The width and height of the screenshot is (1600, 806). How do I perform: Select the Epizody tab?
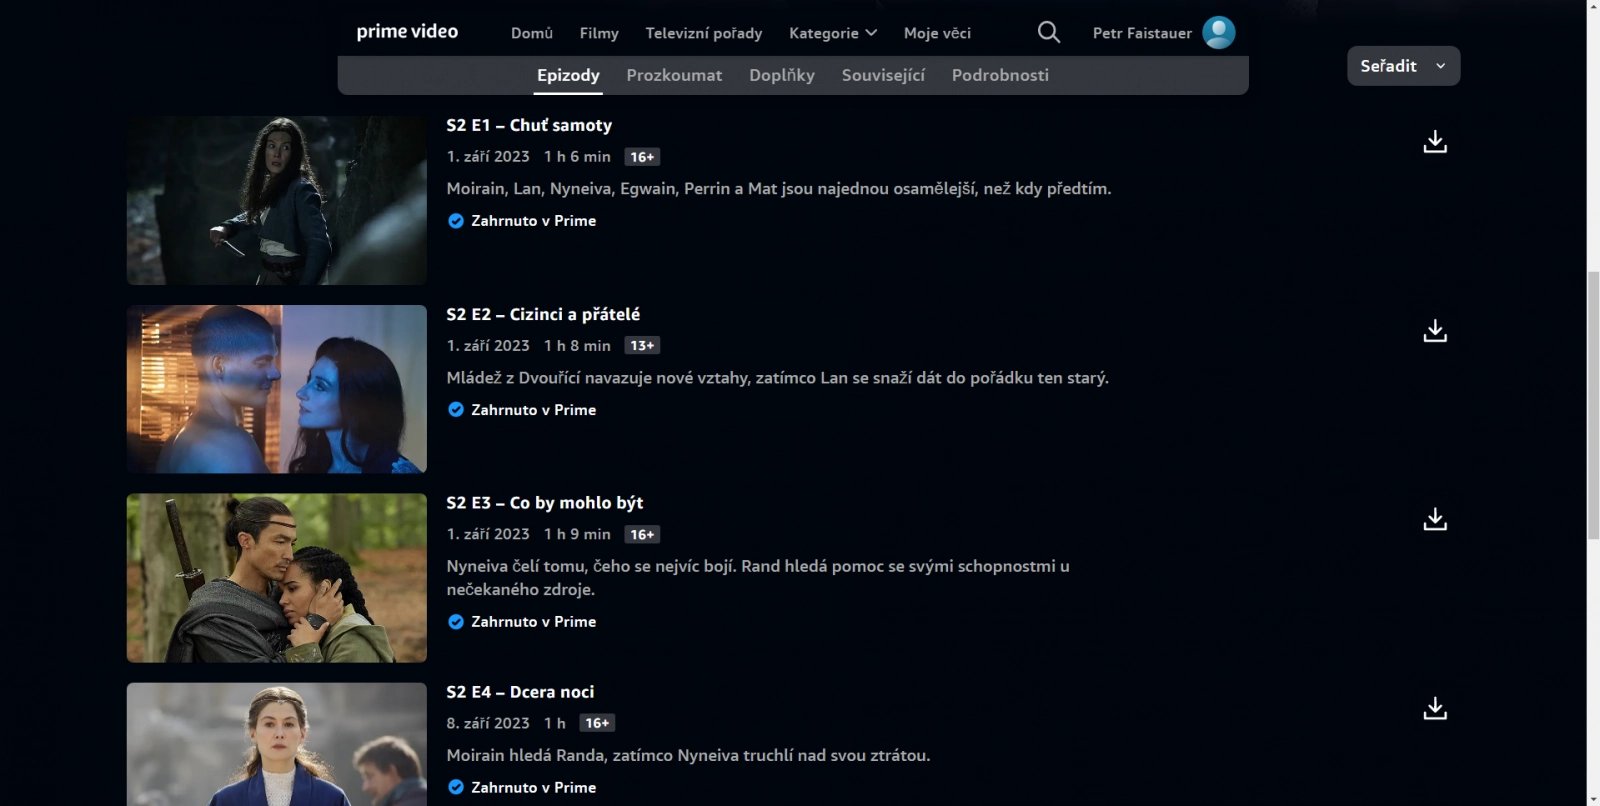pos(568,76)
